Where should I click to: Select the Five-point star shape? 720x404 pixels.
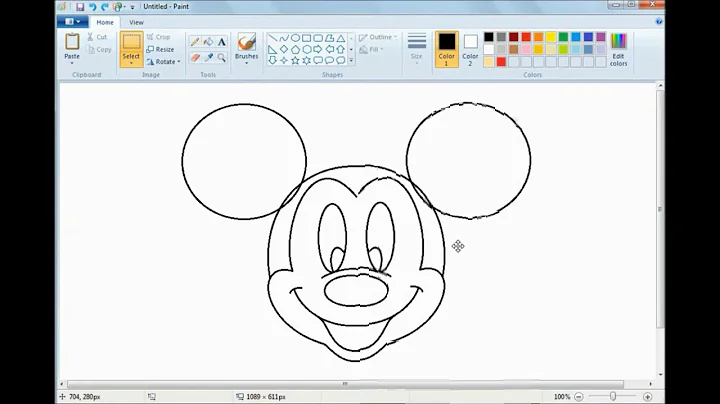point(295,60)
